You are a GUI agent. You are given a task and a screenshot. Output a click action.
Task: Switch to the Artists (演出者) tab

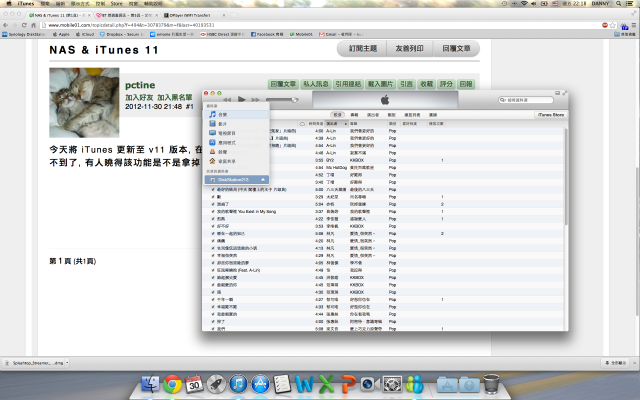pos(373,115)
